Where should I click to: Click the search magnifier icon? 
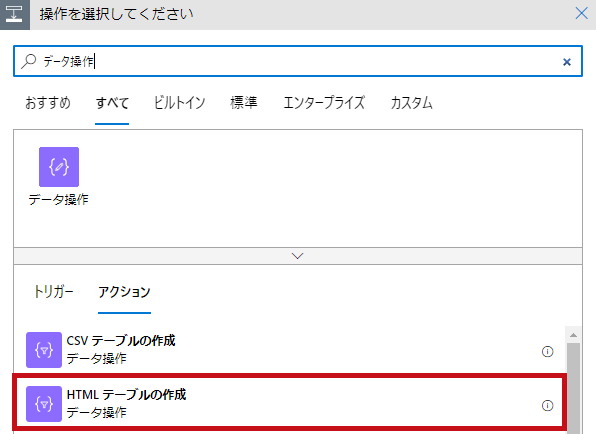click(29, 61)
